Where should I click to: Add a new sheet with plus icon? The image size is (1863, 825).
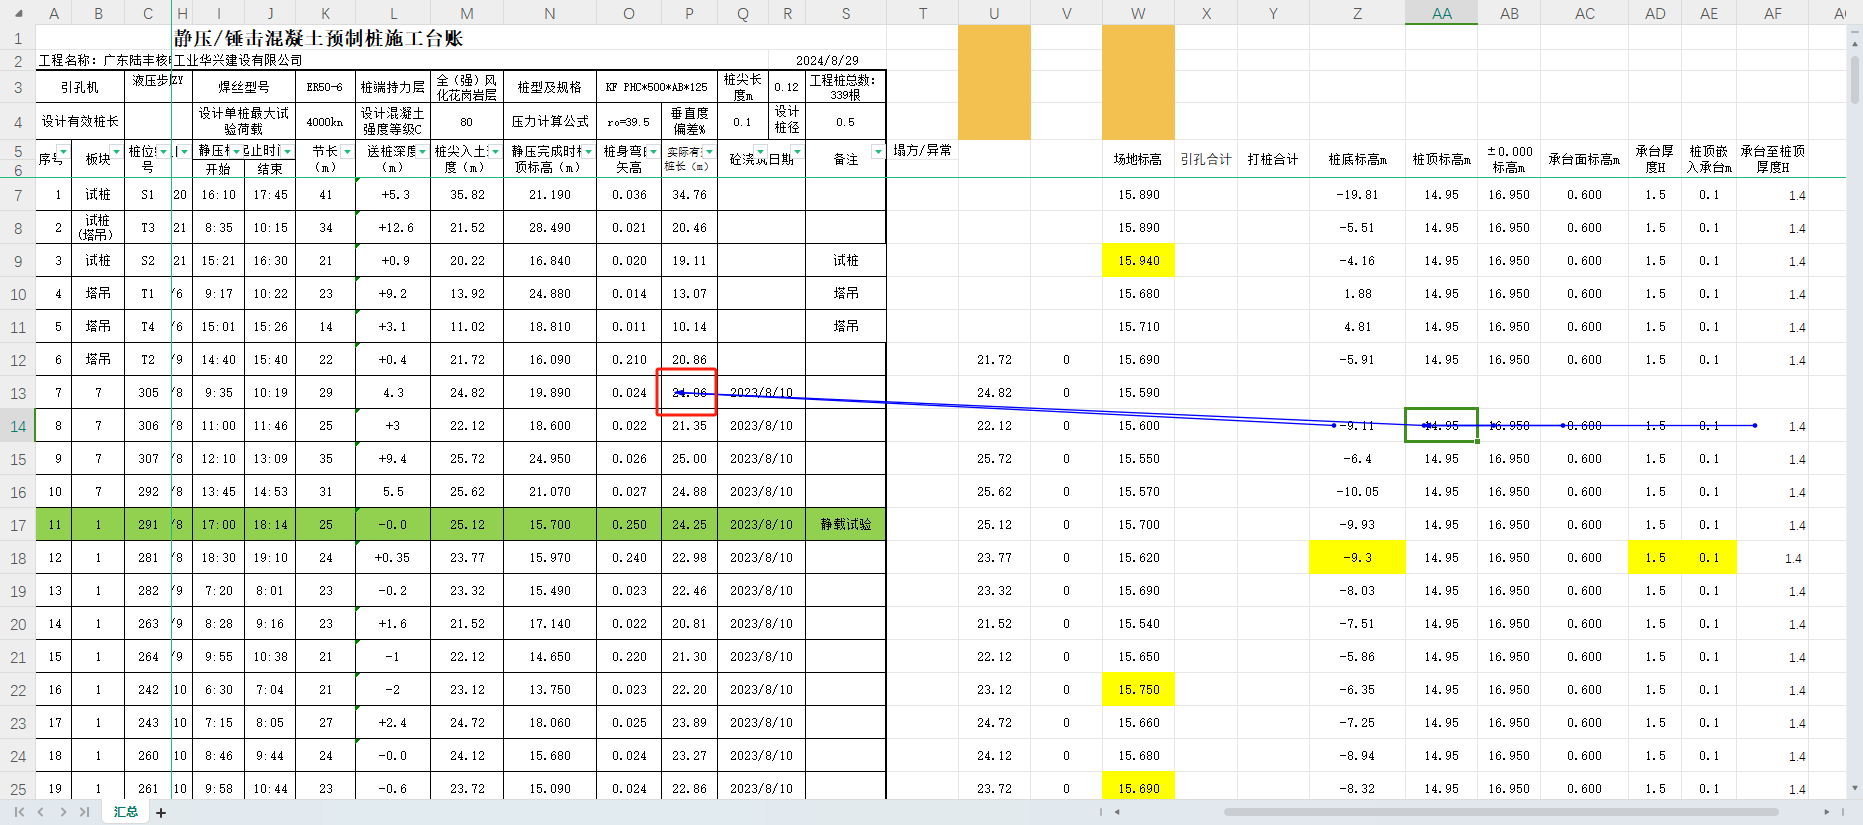[161, 813]
